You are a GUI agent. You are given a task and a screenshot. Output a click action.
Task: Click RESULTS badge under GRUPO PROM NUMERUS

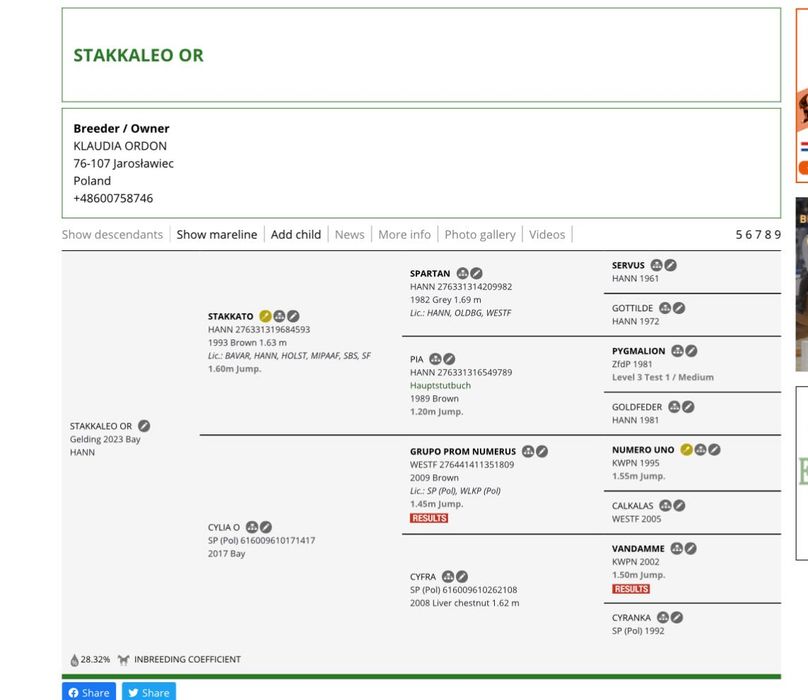click(429, 518)
